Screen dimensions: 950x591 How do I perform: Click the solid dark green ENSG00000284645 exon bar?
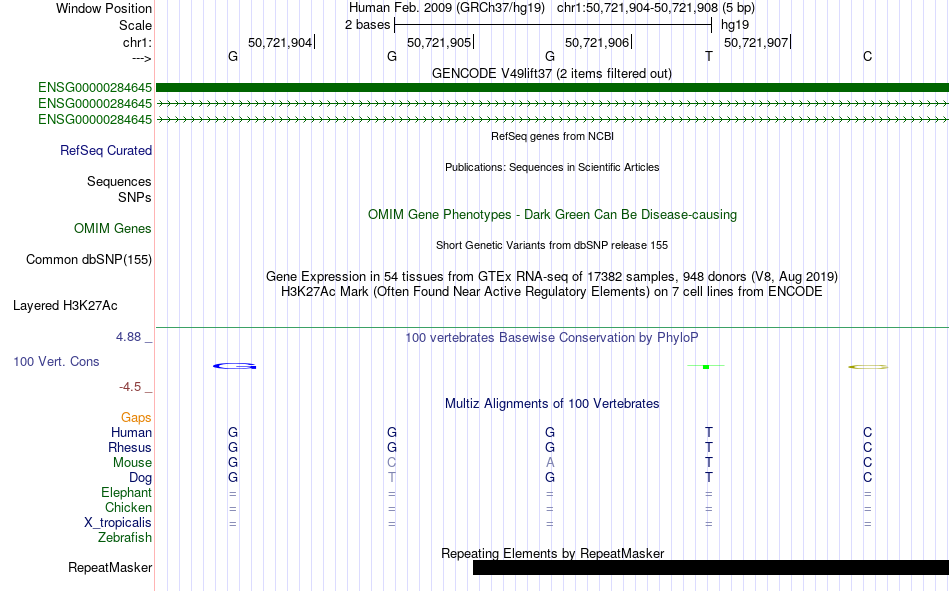tap(553, 87)
